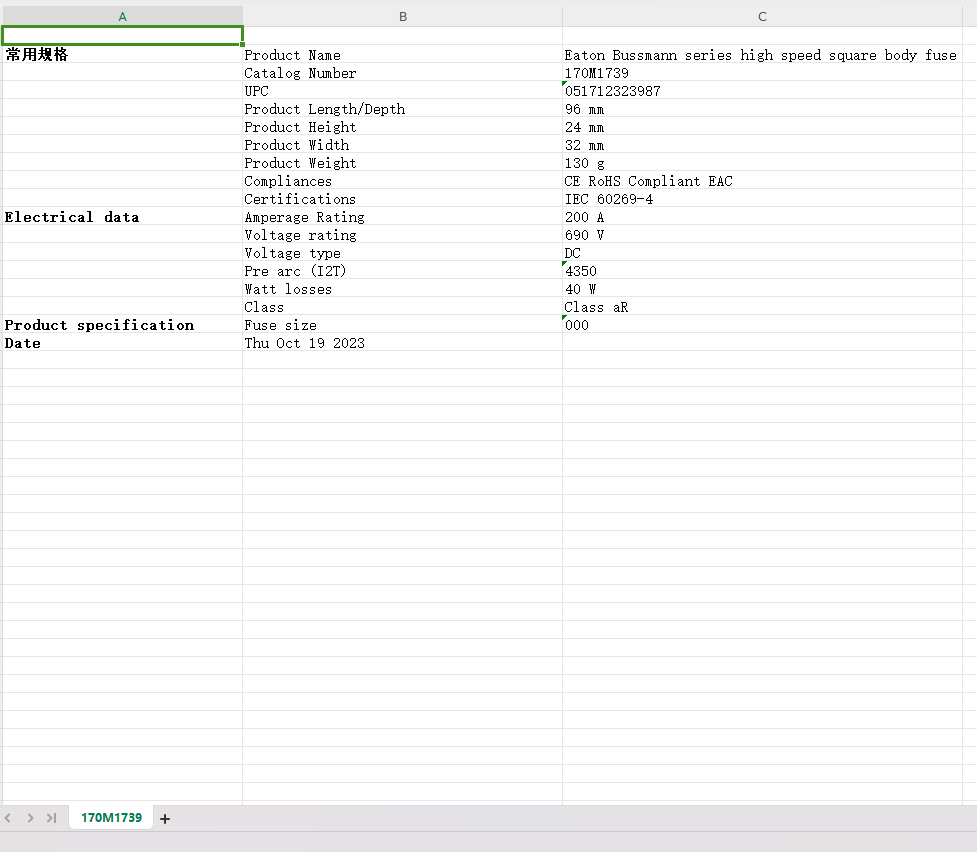Select the 'Amperage Rating' cell
This screenshot has height=852, width=977.
tap(403, 216)
